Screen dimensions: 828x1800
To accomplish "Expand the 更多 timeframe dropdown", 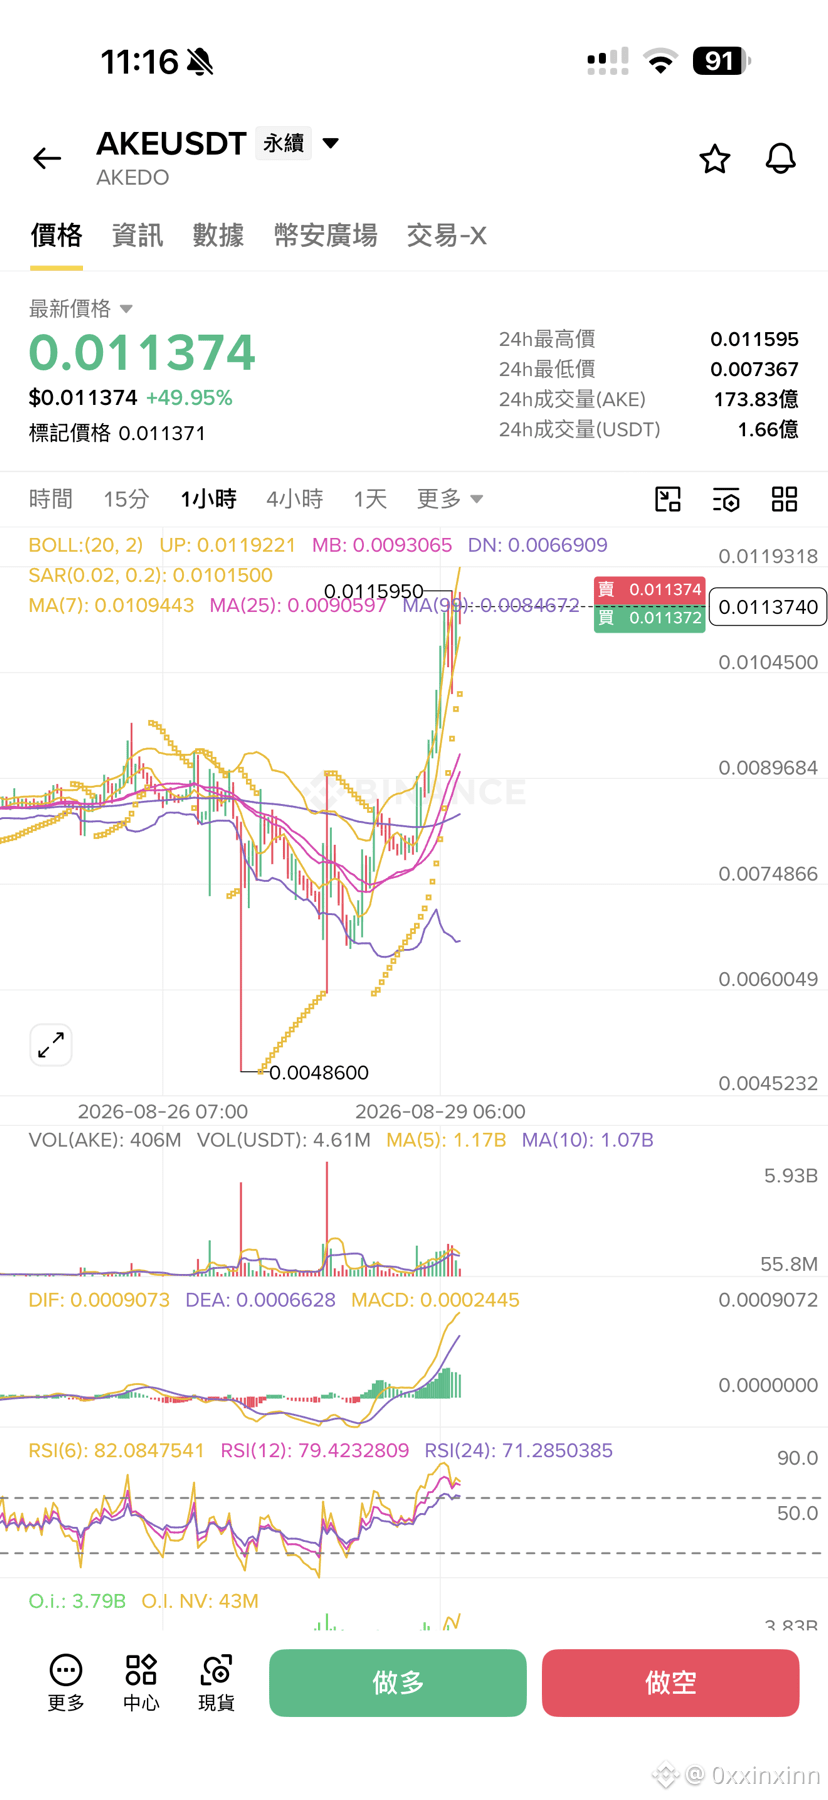I will (x=450, y=499).
